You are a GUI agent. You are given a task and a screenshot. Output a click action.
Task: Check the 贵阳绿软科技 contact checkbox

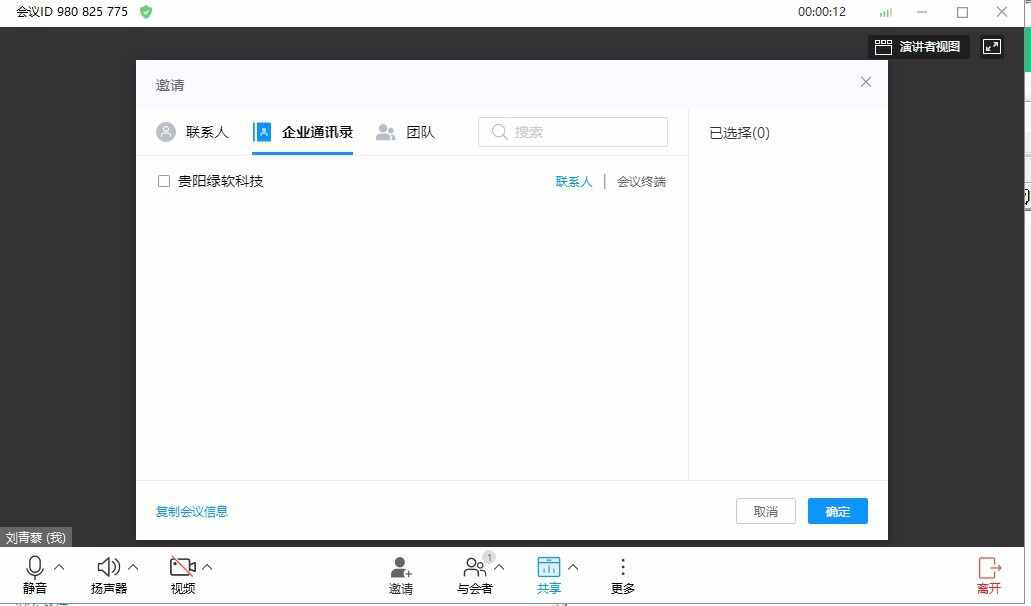[164, 181]
